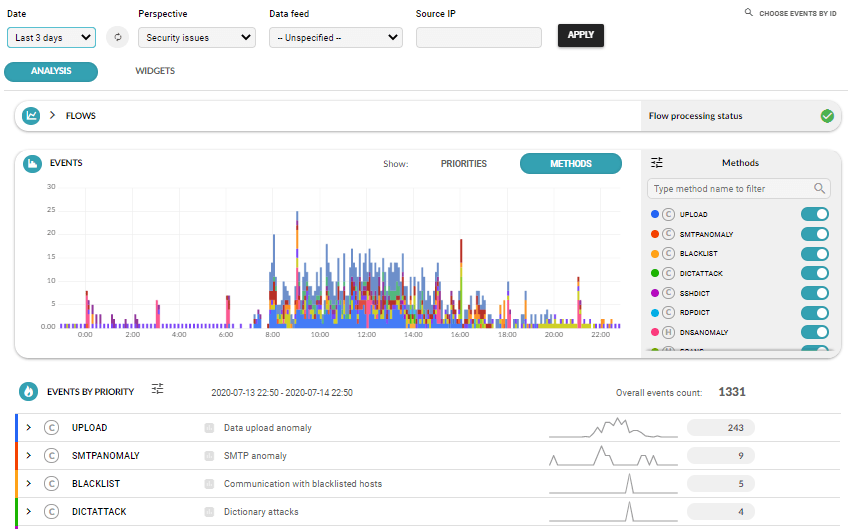The height and width of the screenshot is (529, 848).
Task: Click the red SMTPANOMALY legend color dot
Action: click(655, 234)
